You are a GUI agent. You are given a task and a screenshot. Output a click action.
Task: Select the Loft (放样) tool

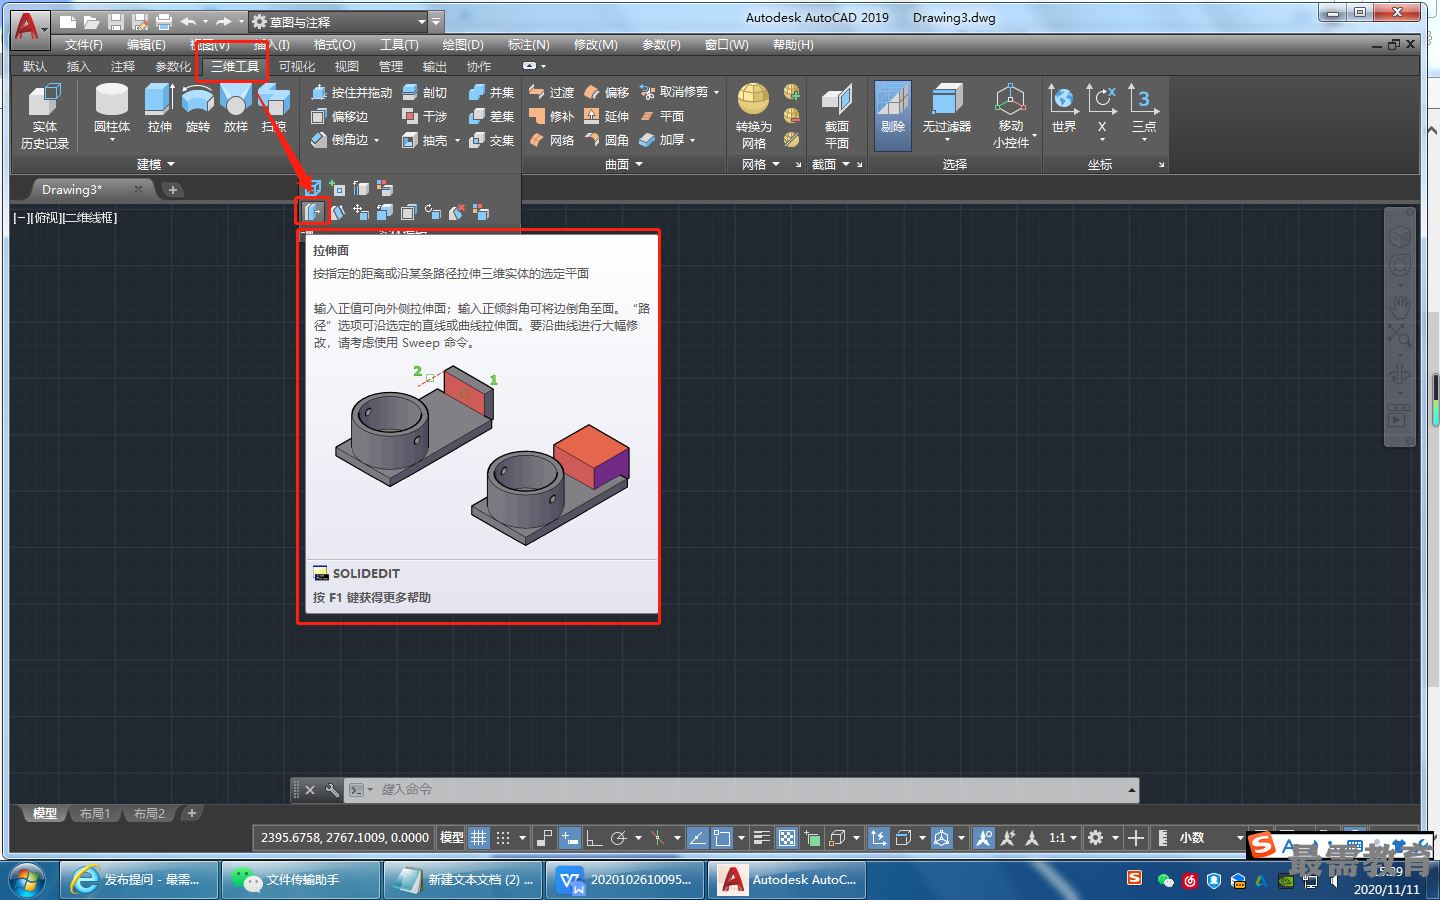(236, 109)
